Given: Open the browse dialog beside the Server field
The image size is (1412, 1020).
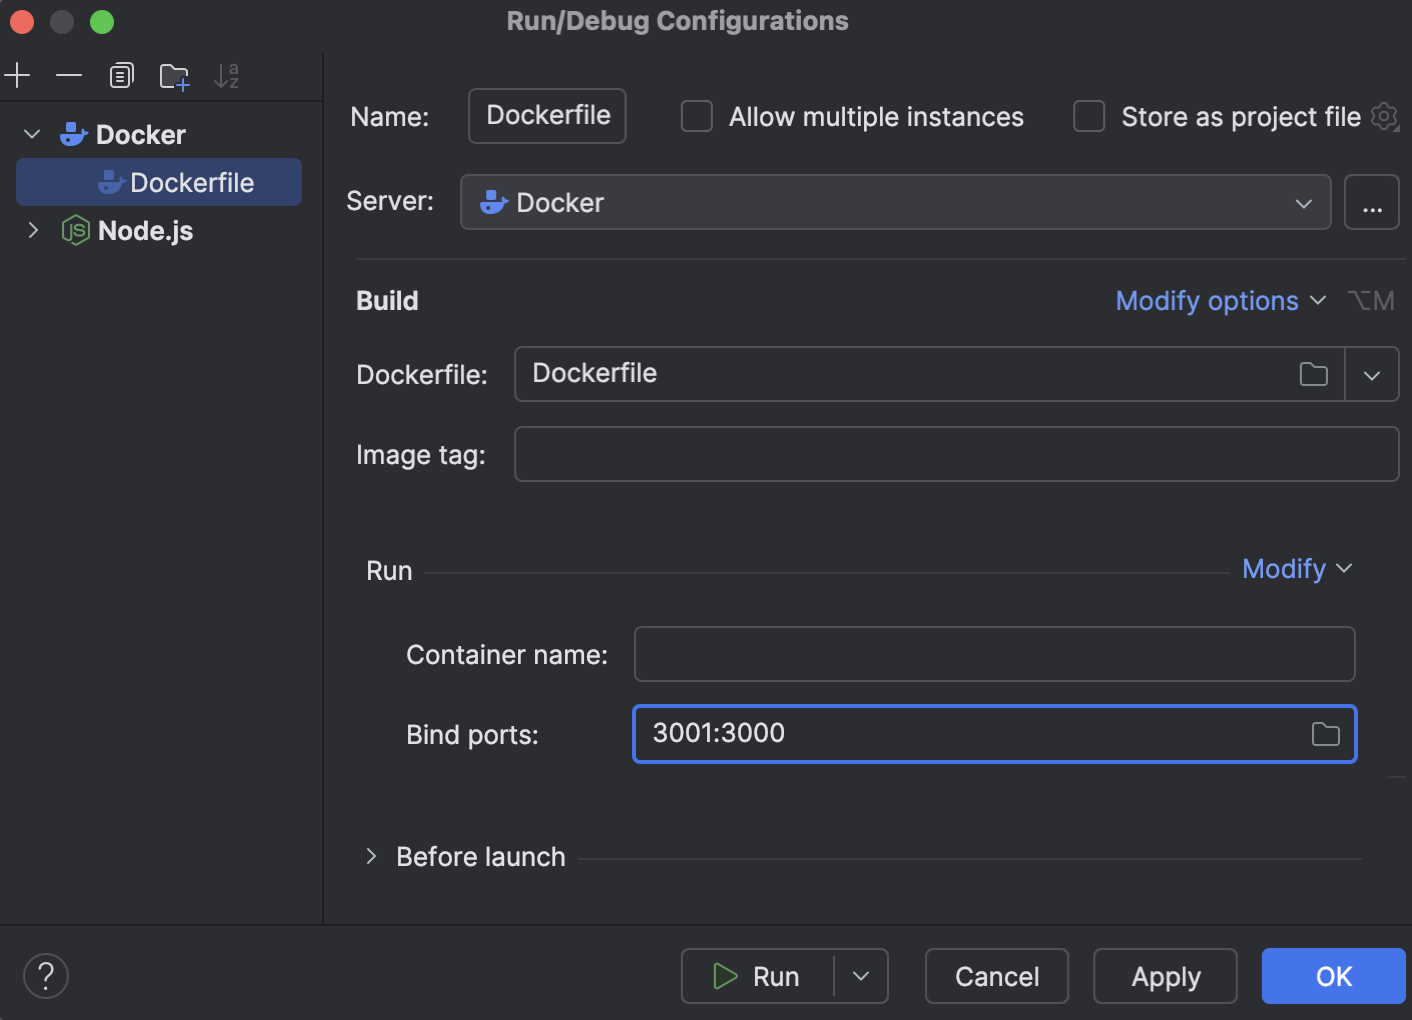Looking at the screenshot, I should (x=1371, y=202).
